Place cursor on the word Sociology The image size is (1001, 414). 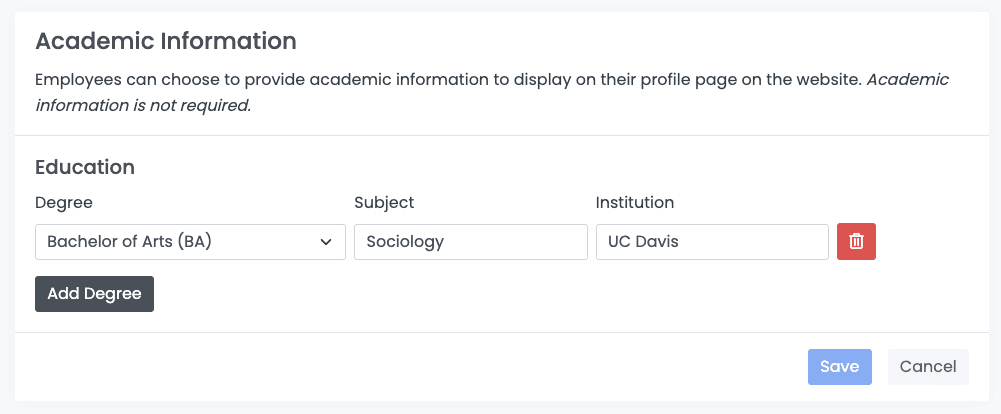[405, 241]
